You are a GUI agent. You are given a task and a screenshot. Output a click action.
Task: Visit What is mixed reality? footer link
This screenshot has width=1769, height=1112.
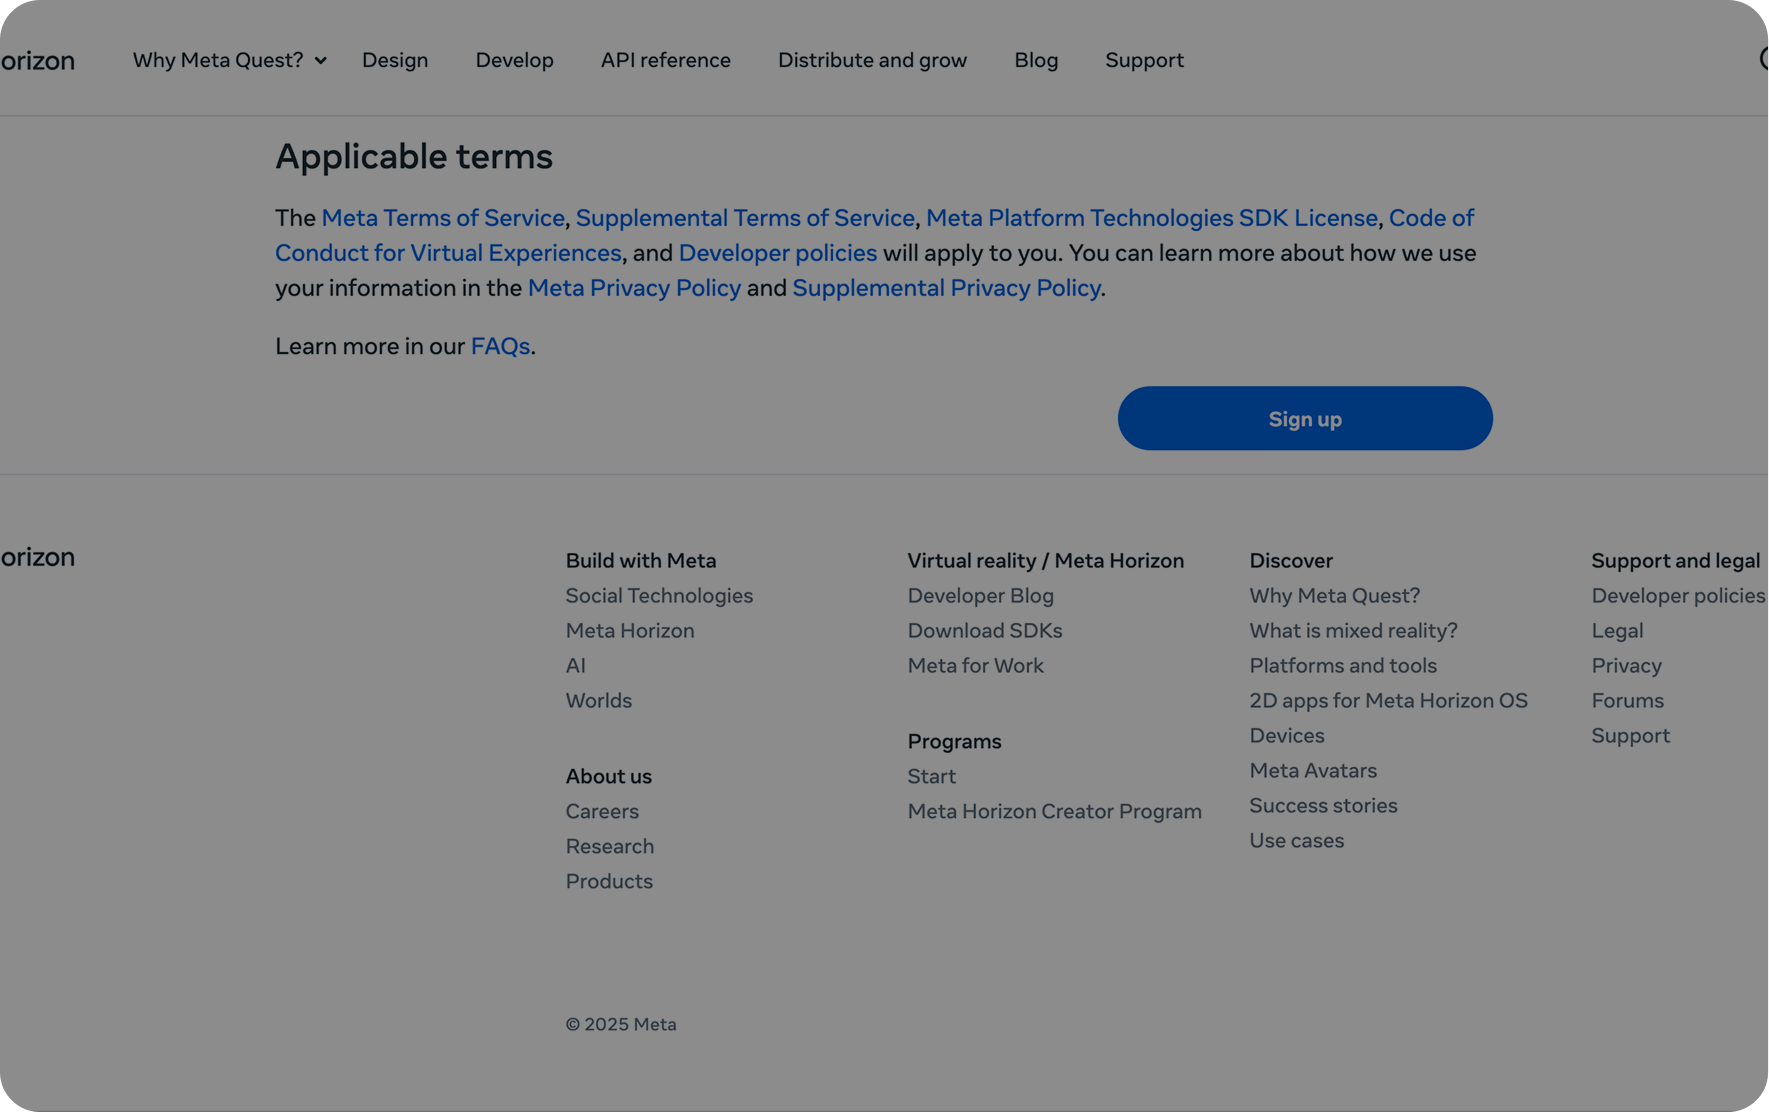1353,631
